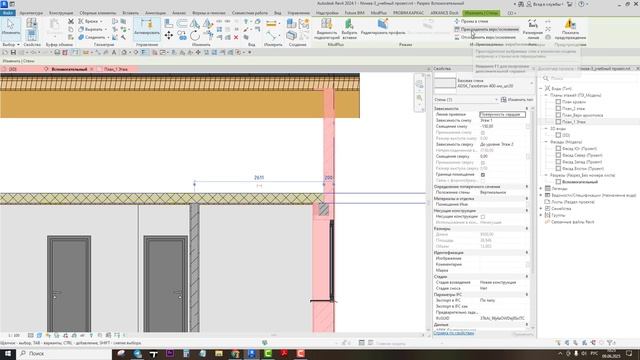Click checkbox next to Фасад Север

(558, 155)
